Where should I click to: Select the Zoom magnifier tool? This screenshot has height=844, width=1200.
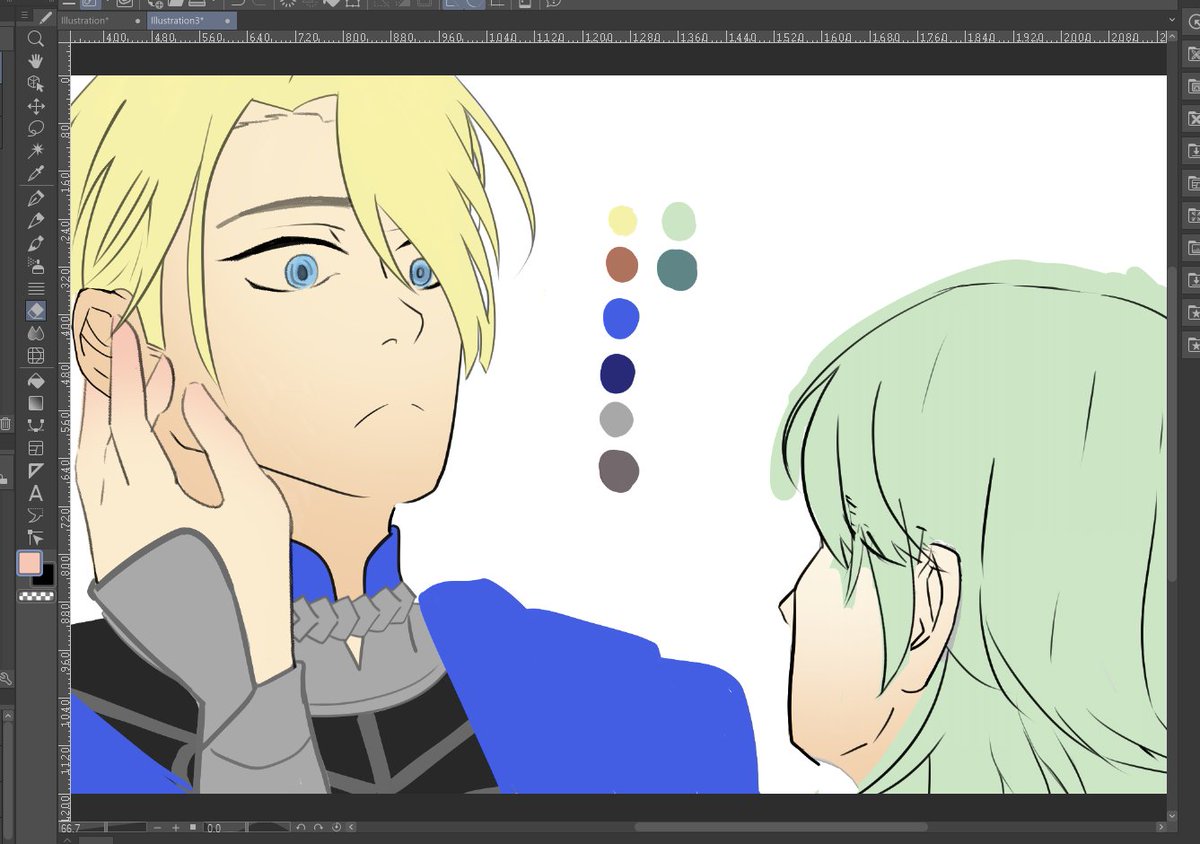pos(36,39)
